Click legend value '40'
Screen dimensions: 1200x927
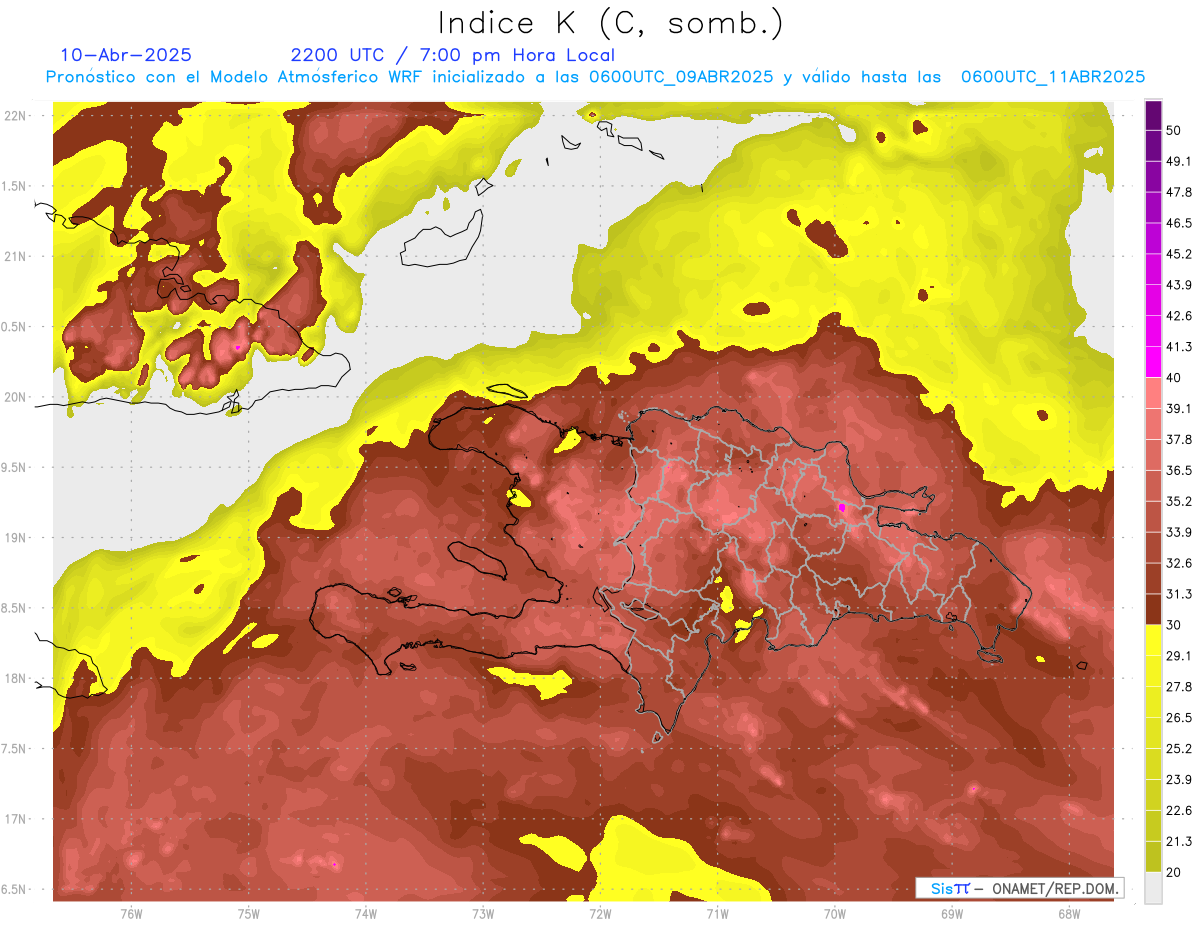tap(1174, 378)
